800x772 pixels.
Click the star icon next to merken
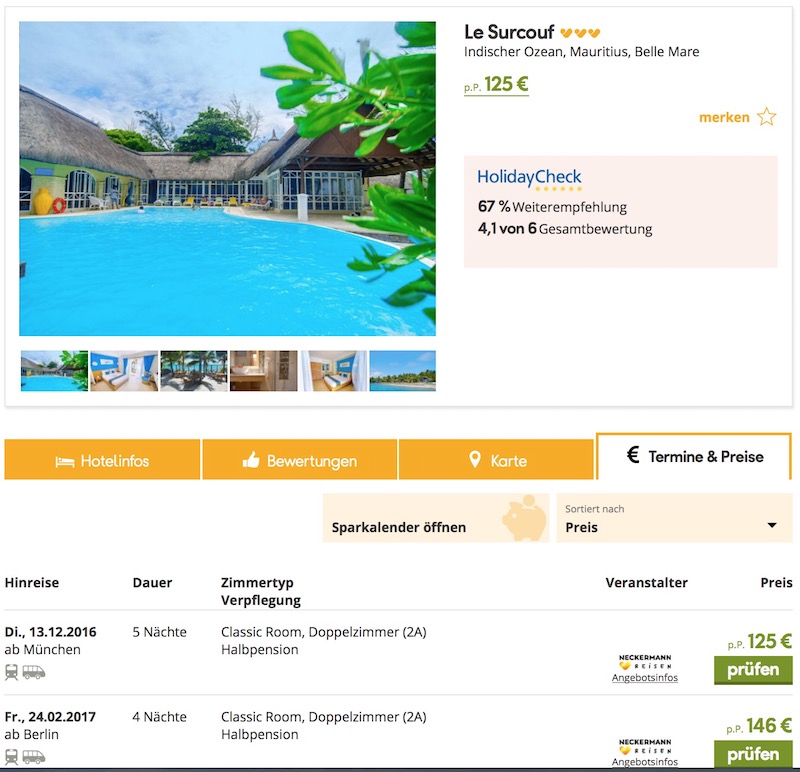pyautogui.click(x=766, y=117)
